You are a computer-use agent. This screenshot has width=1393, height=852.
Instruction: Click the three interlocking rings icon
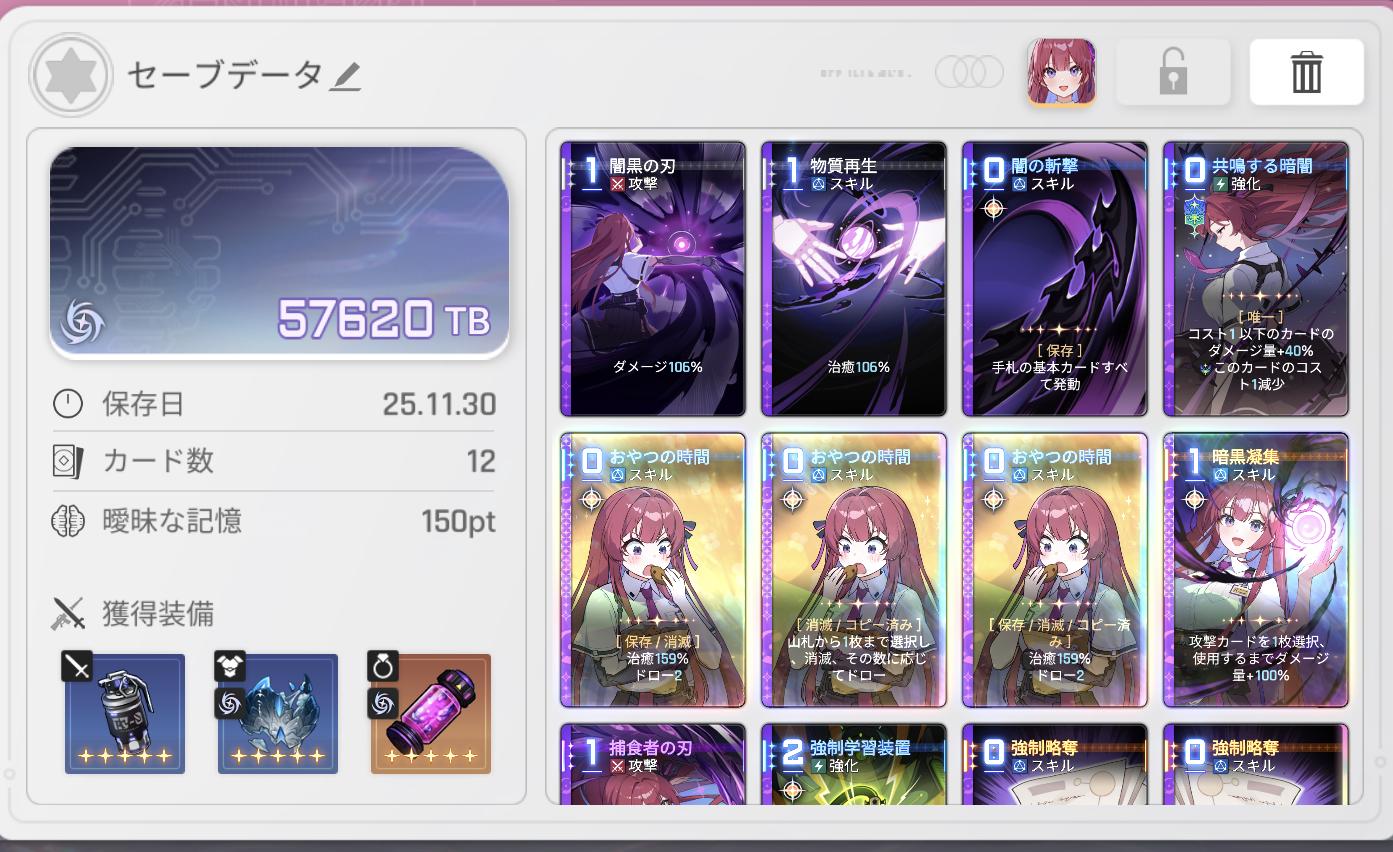tap(969, 71)
